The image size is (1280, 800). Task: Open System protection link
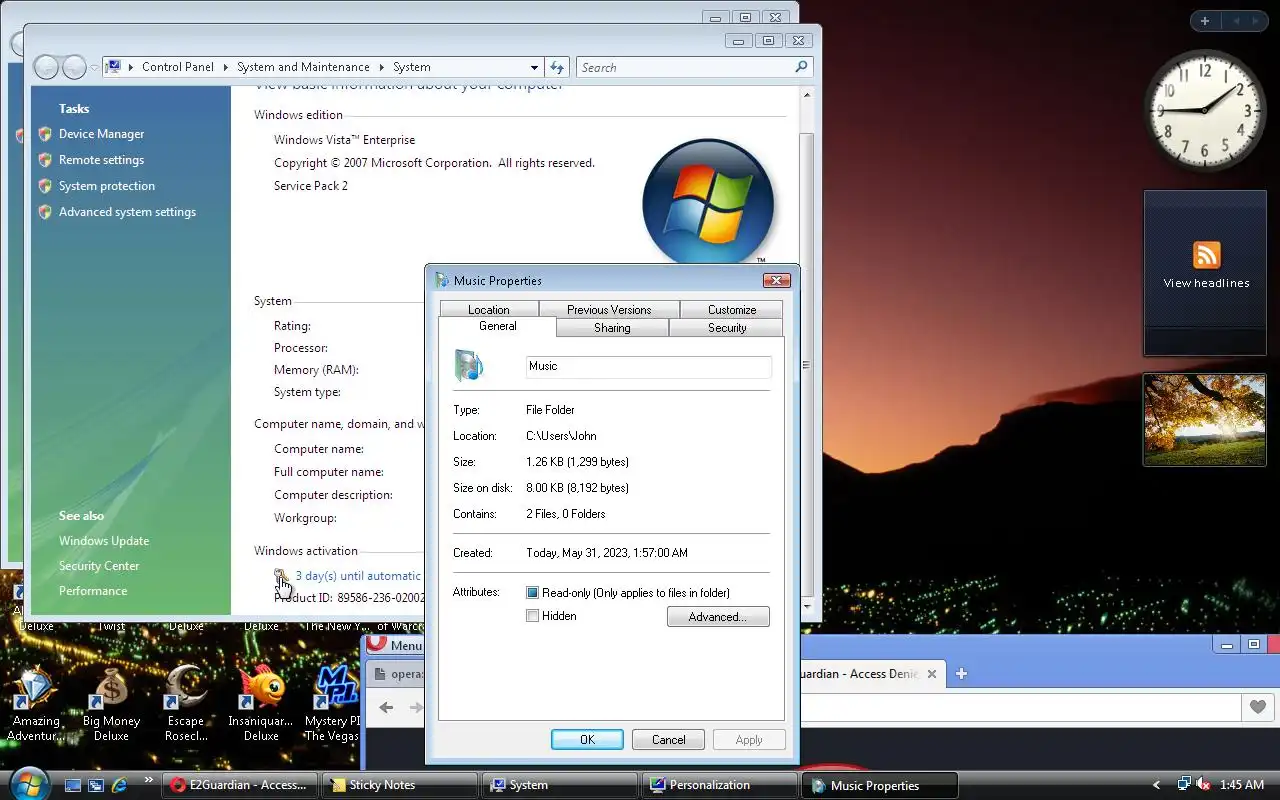point(107,186)
